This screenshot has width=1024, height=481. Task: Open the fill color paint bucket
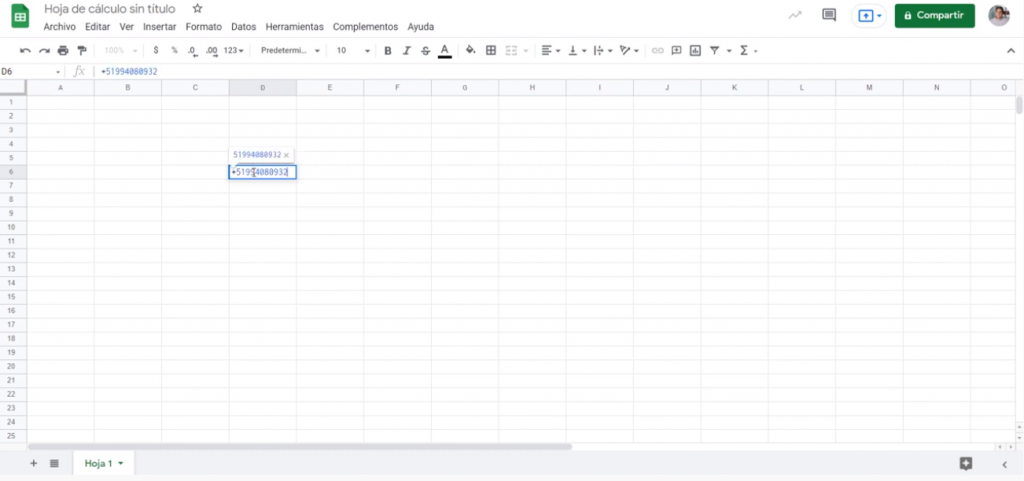coord(470,50)
